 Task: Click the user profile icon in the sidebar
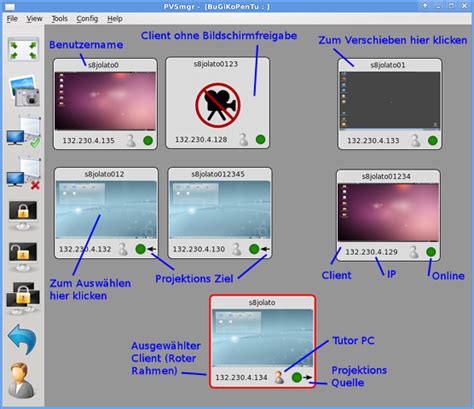pos(21,381)
